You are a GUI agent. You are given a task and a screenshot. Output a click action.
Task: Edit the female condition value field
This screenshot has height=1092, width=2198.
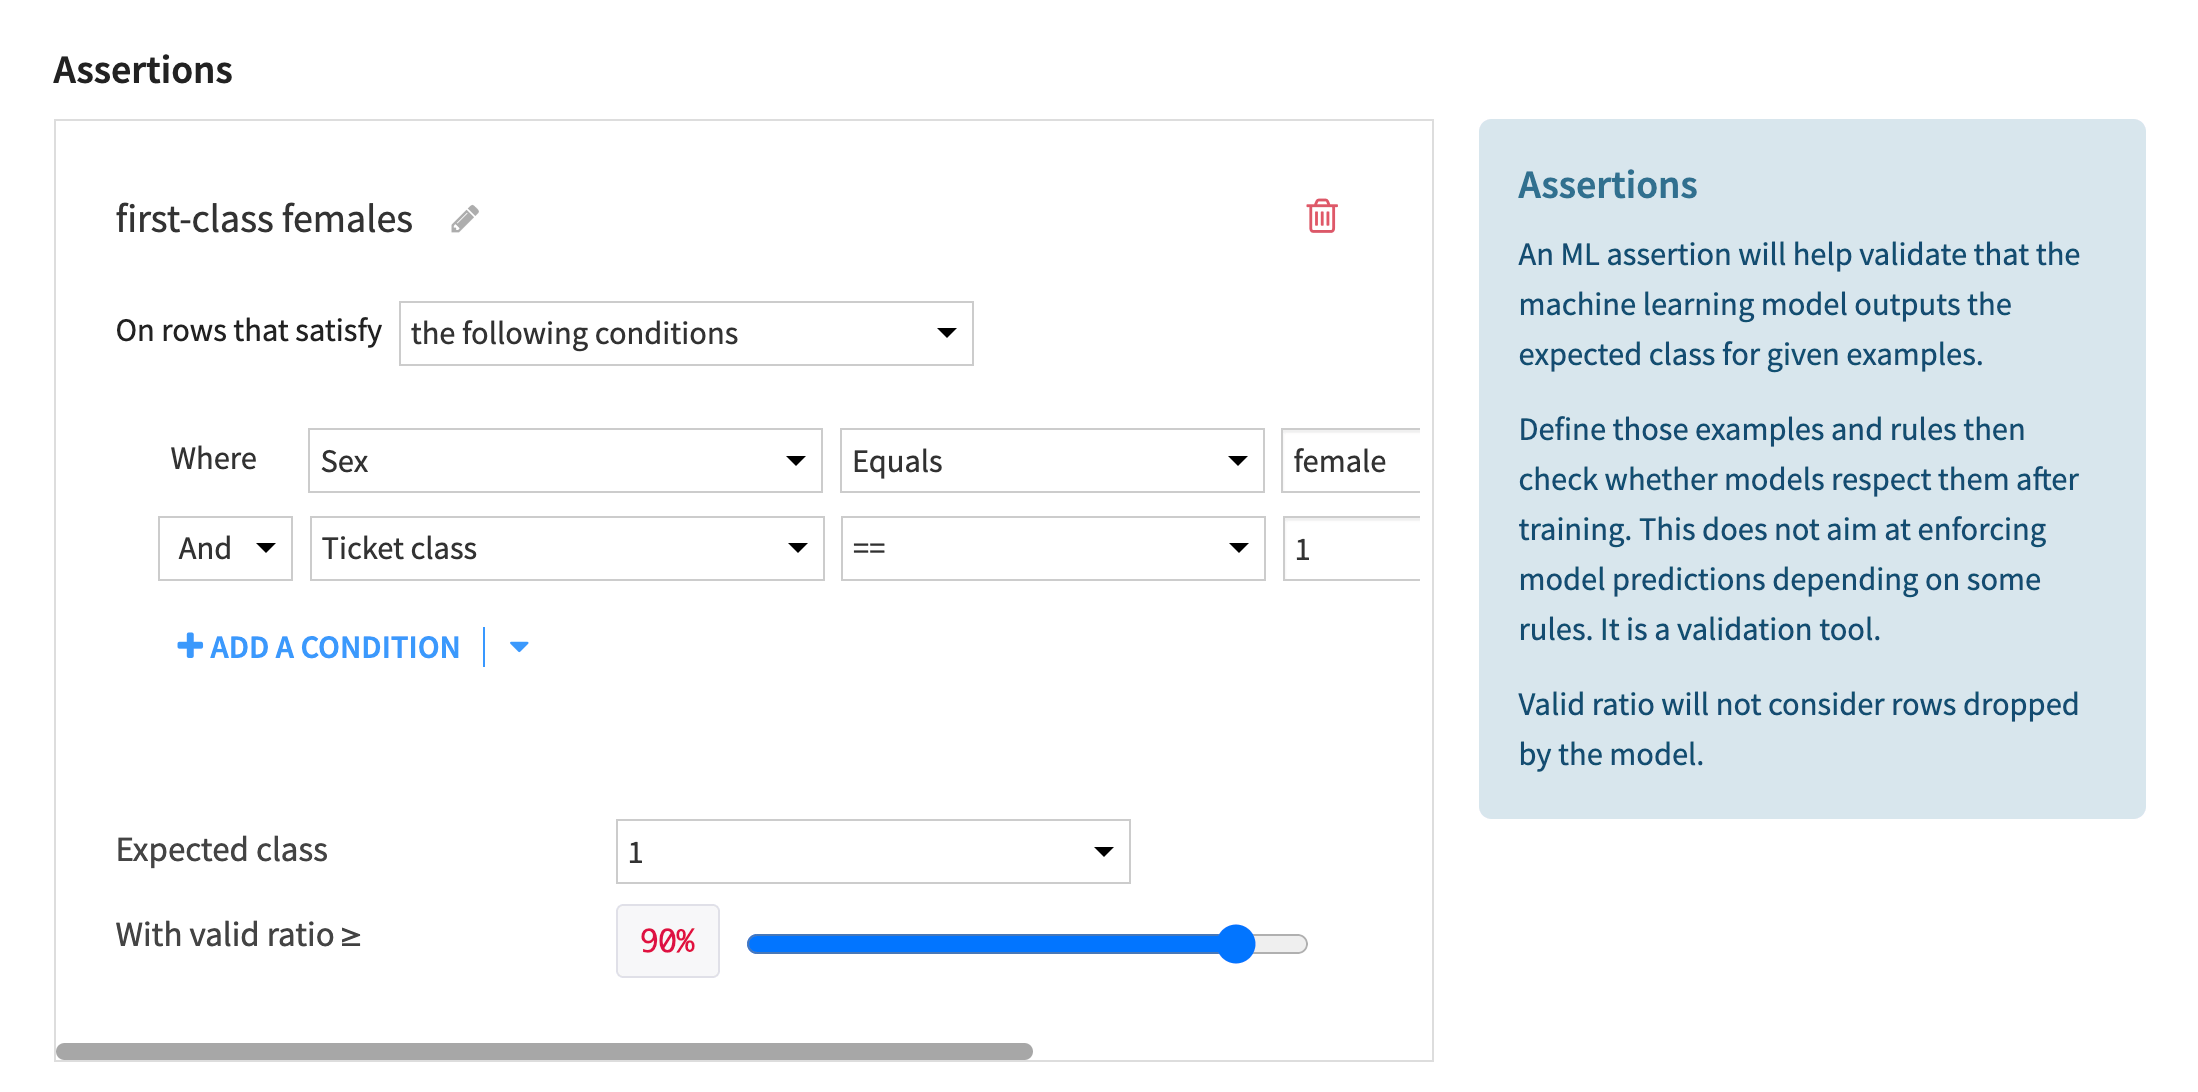(x=1350, y=461)
